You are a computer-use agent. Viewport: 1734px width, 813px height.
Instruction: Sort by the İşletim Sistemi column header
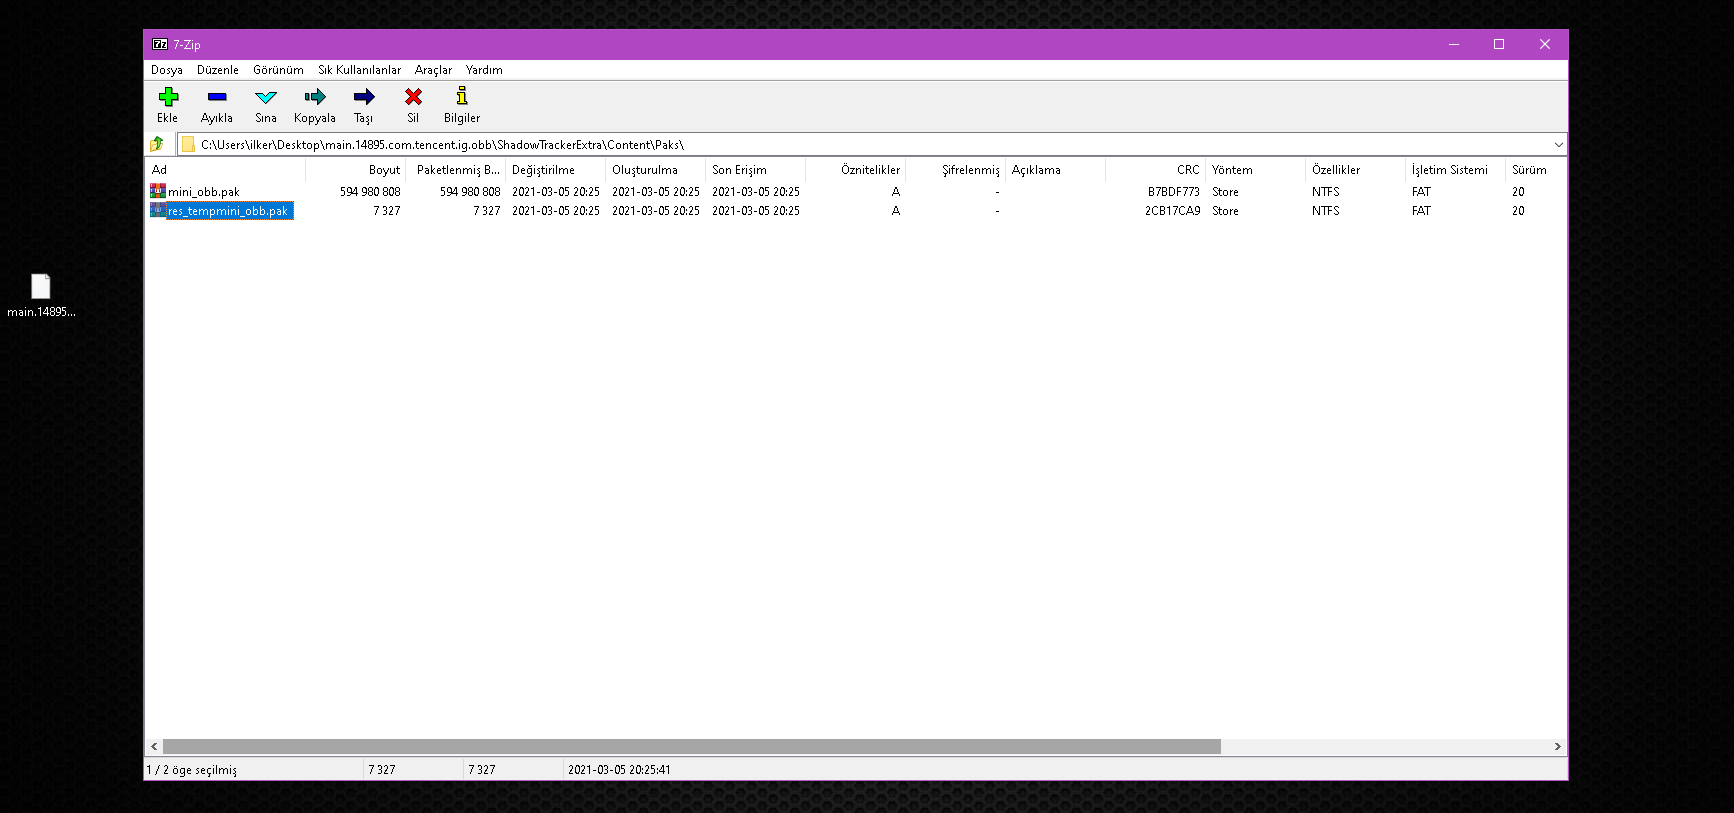1456,170
